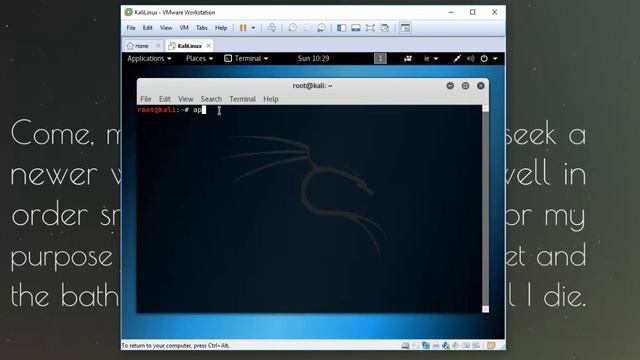The width and height of the screenshot is (640, 360).
Task: Open VMware Tabs menu
Action: click(202, 28)
